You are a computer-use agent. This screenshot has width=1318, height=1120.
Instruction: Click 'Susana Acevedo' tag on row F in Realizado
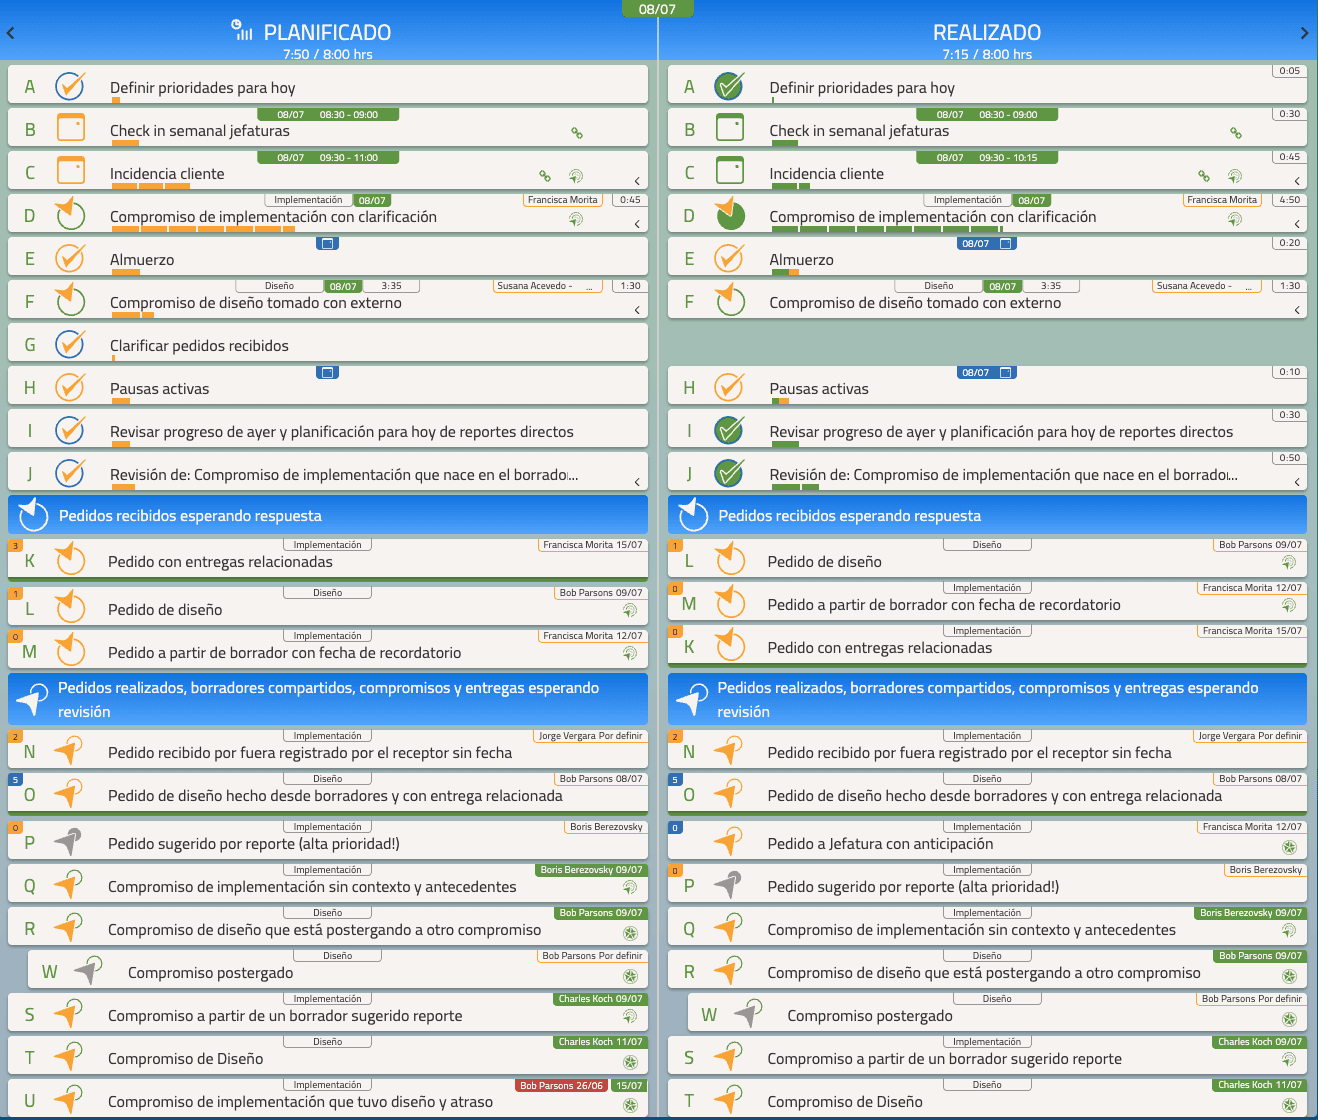[1209, 286]
